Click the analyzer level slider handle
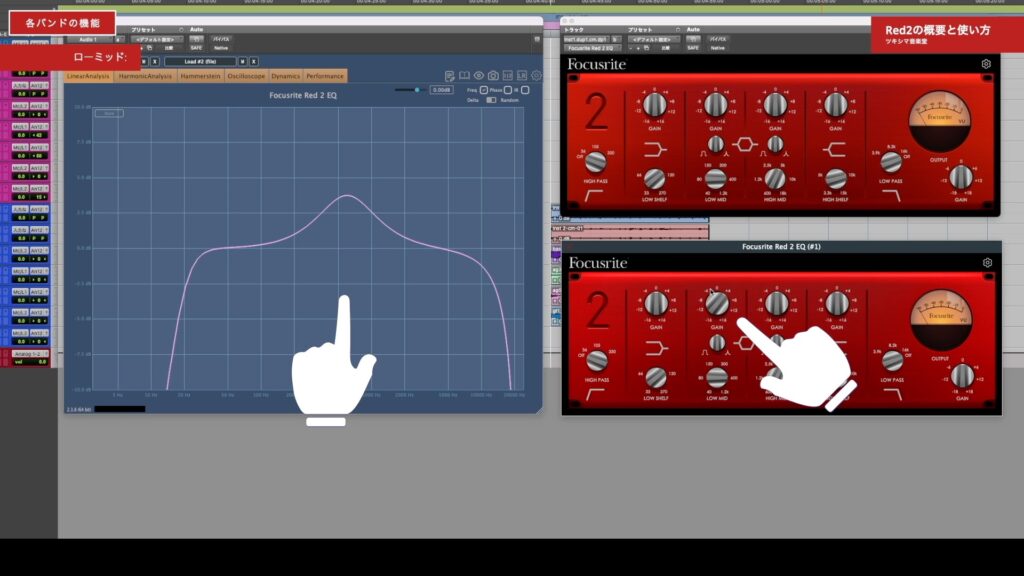Viewport: 1024px width, 576px height. click(417, 89)
